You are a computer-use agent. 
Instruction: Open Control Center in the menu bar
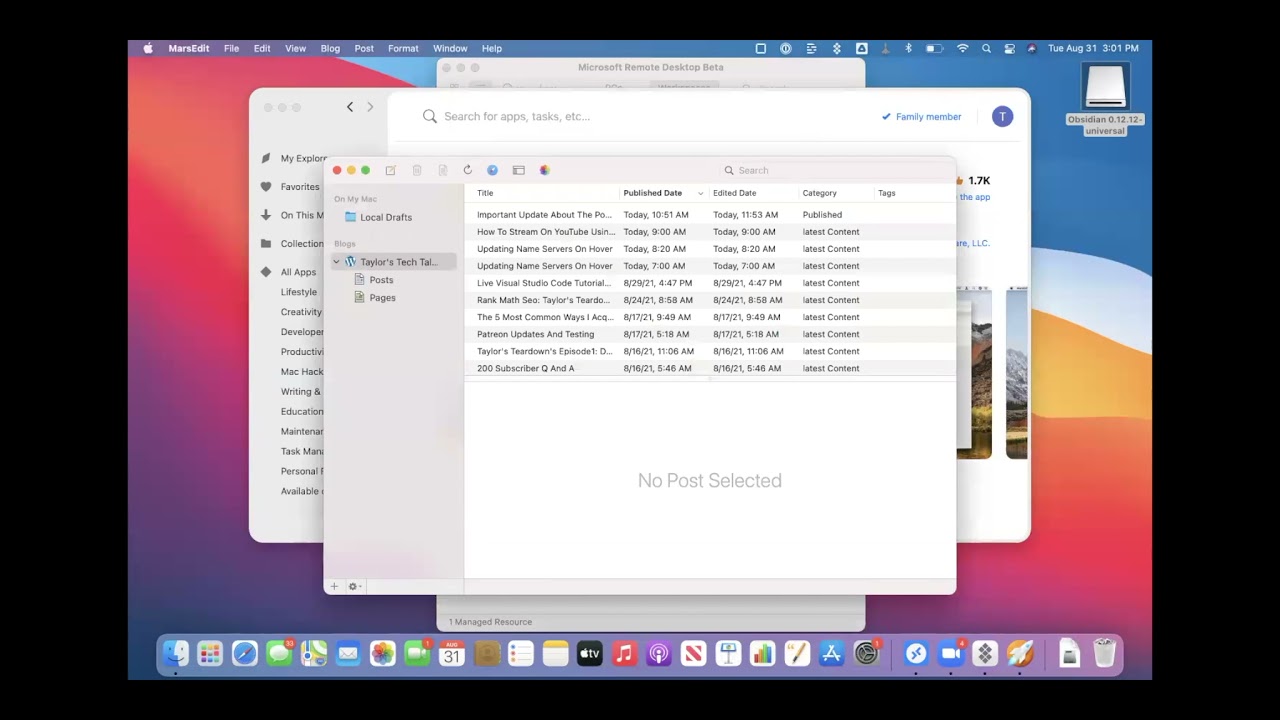1009,48
